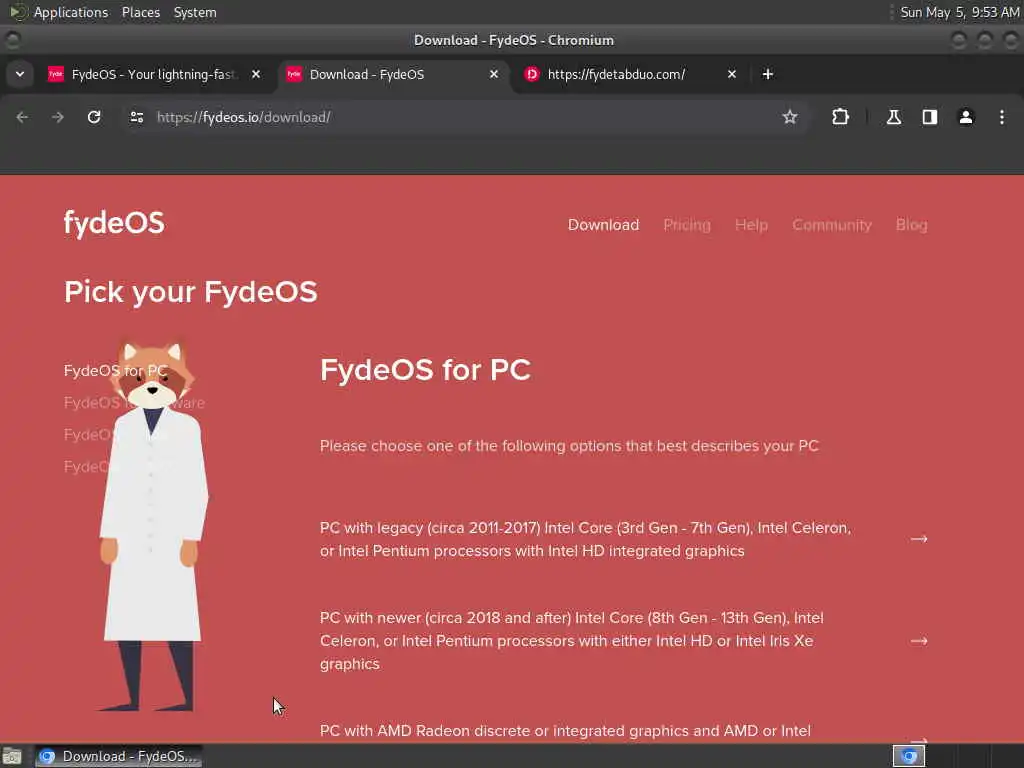Click the 'FydeOS for PC' section heading
Screen dimensions: 1024x768
(425, 370)
